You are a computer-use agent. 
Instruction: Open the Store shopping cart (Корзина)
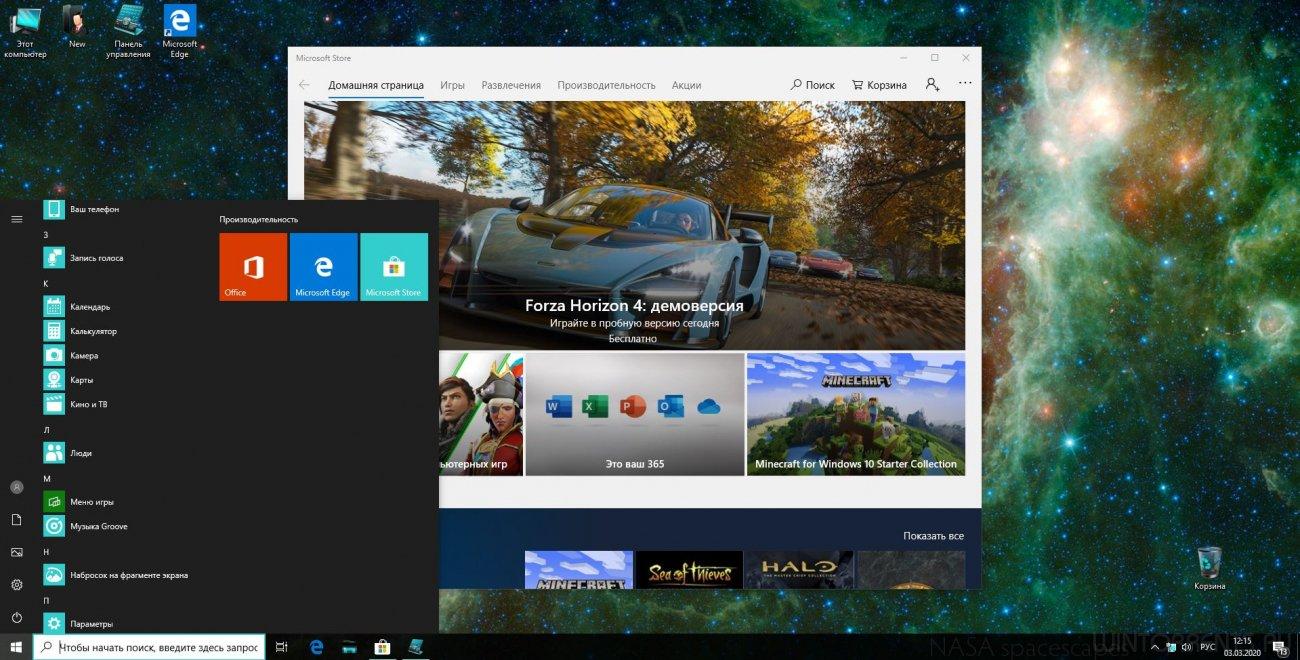[879, 85]
